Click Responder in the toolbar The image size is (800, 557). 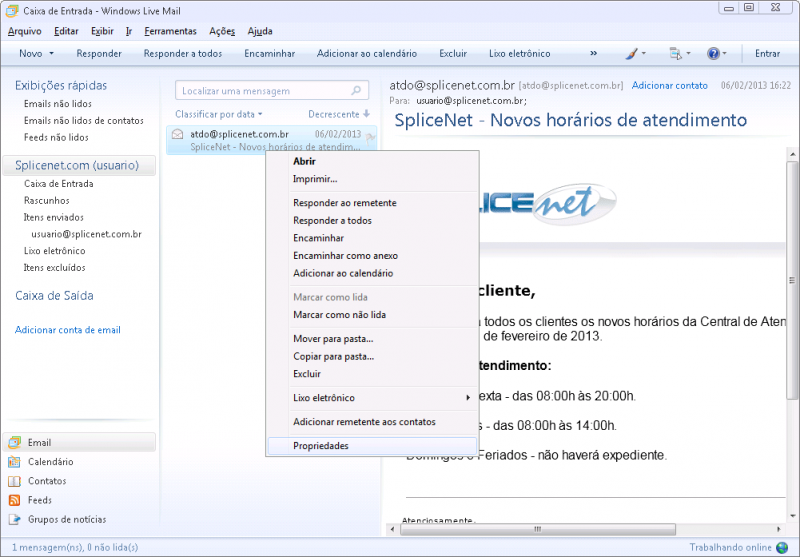click(99, 54)
